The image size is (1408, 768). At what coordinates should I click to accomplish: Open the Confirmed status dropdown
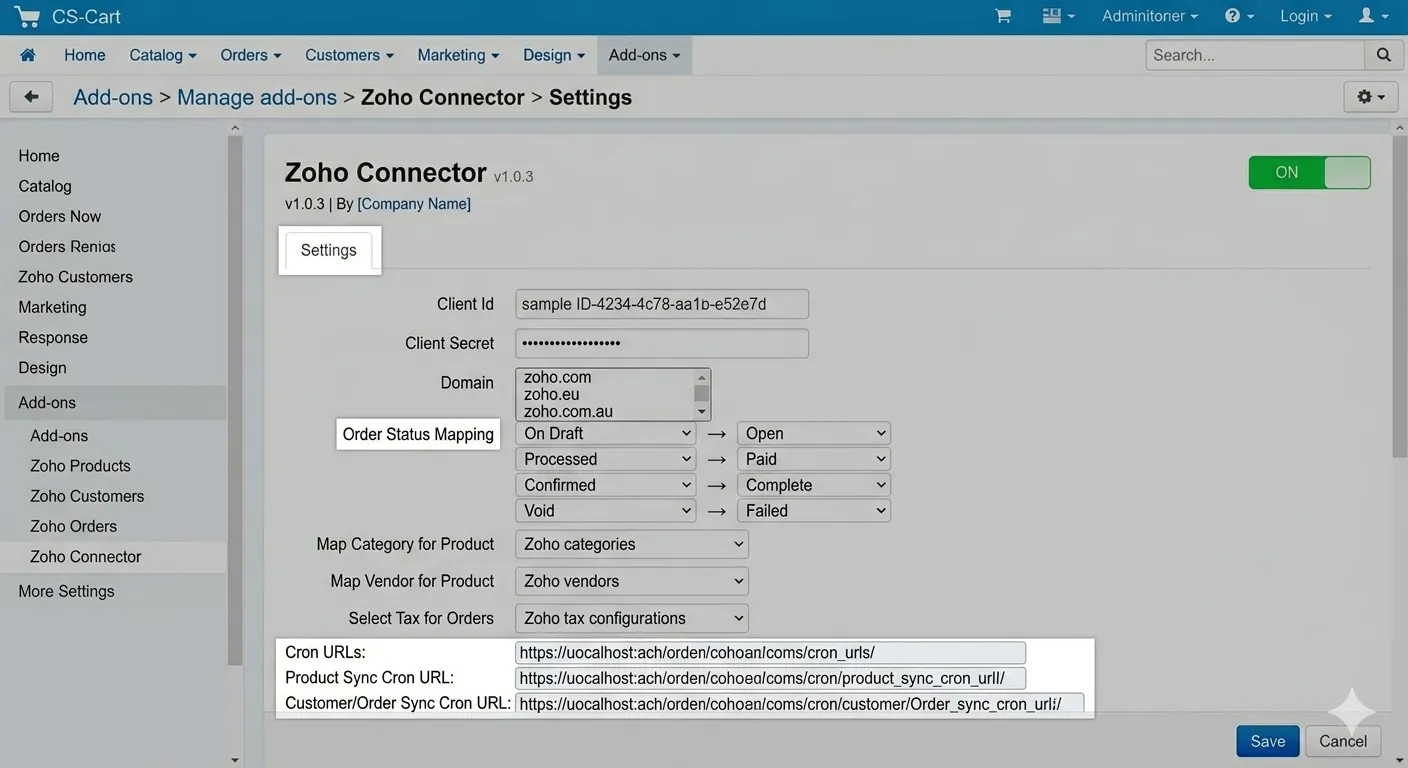[x=606, y=485]
